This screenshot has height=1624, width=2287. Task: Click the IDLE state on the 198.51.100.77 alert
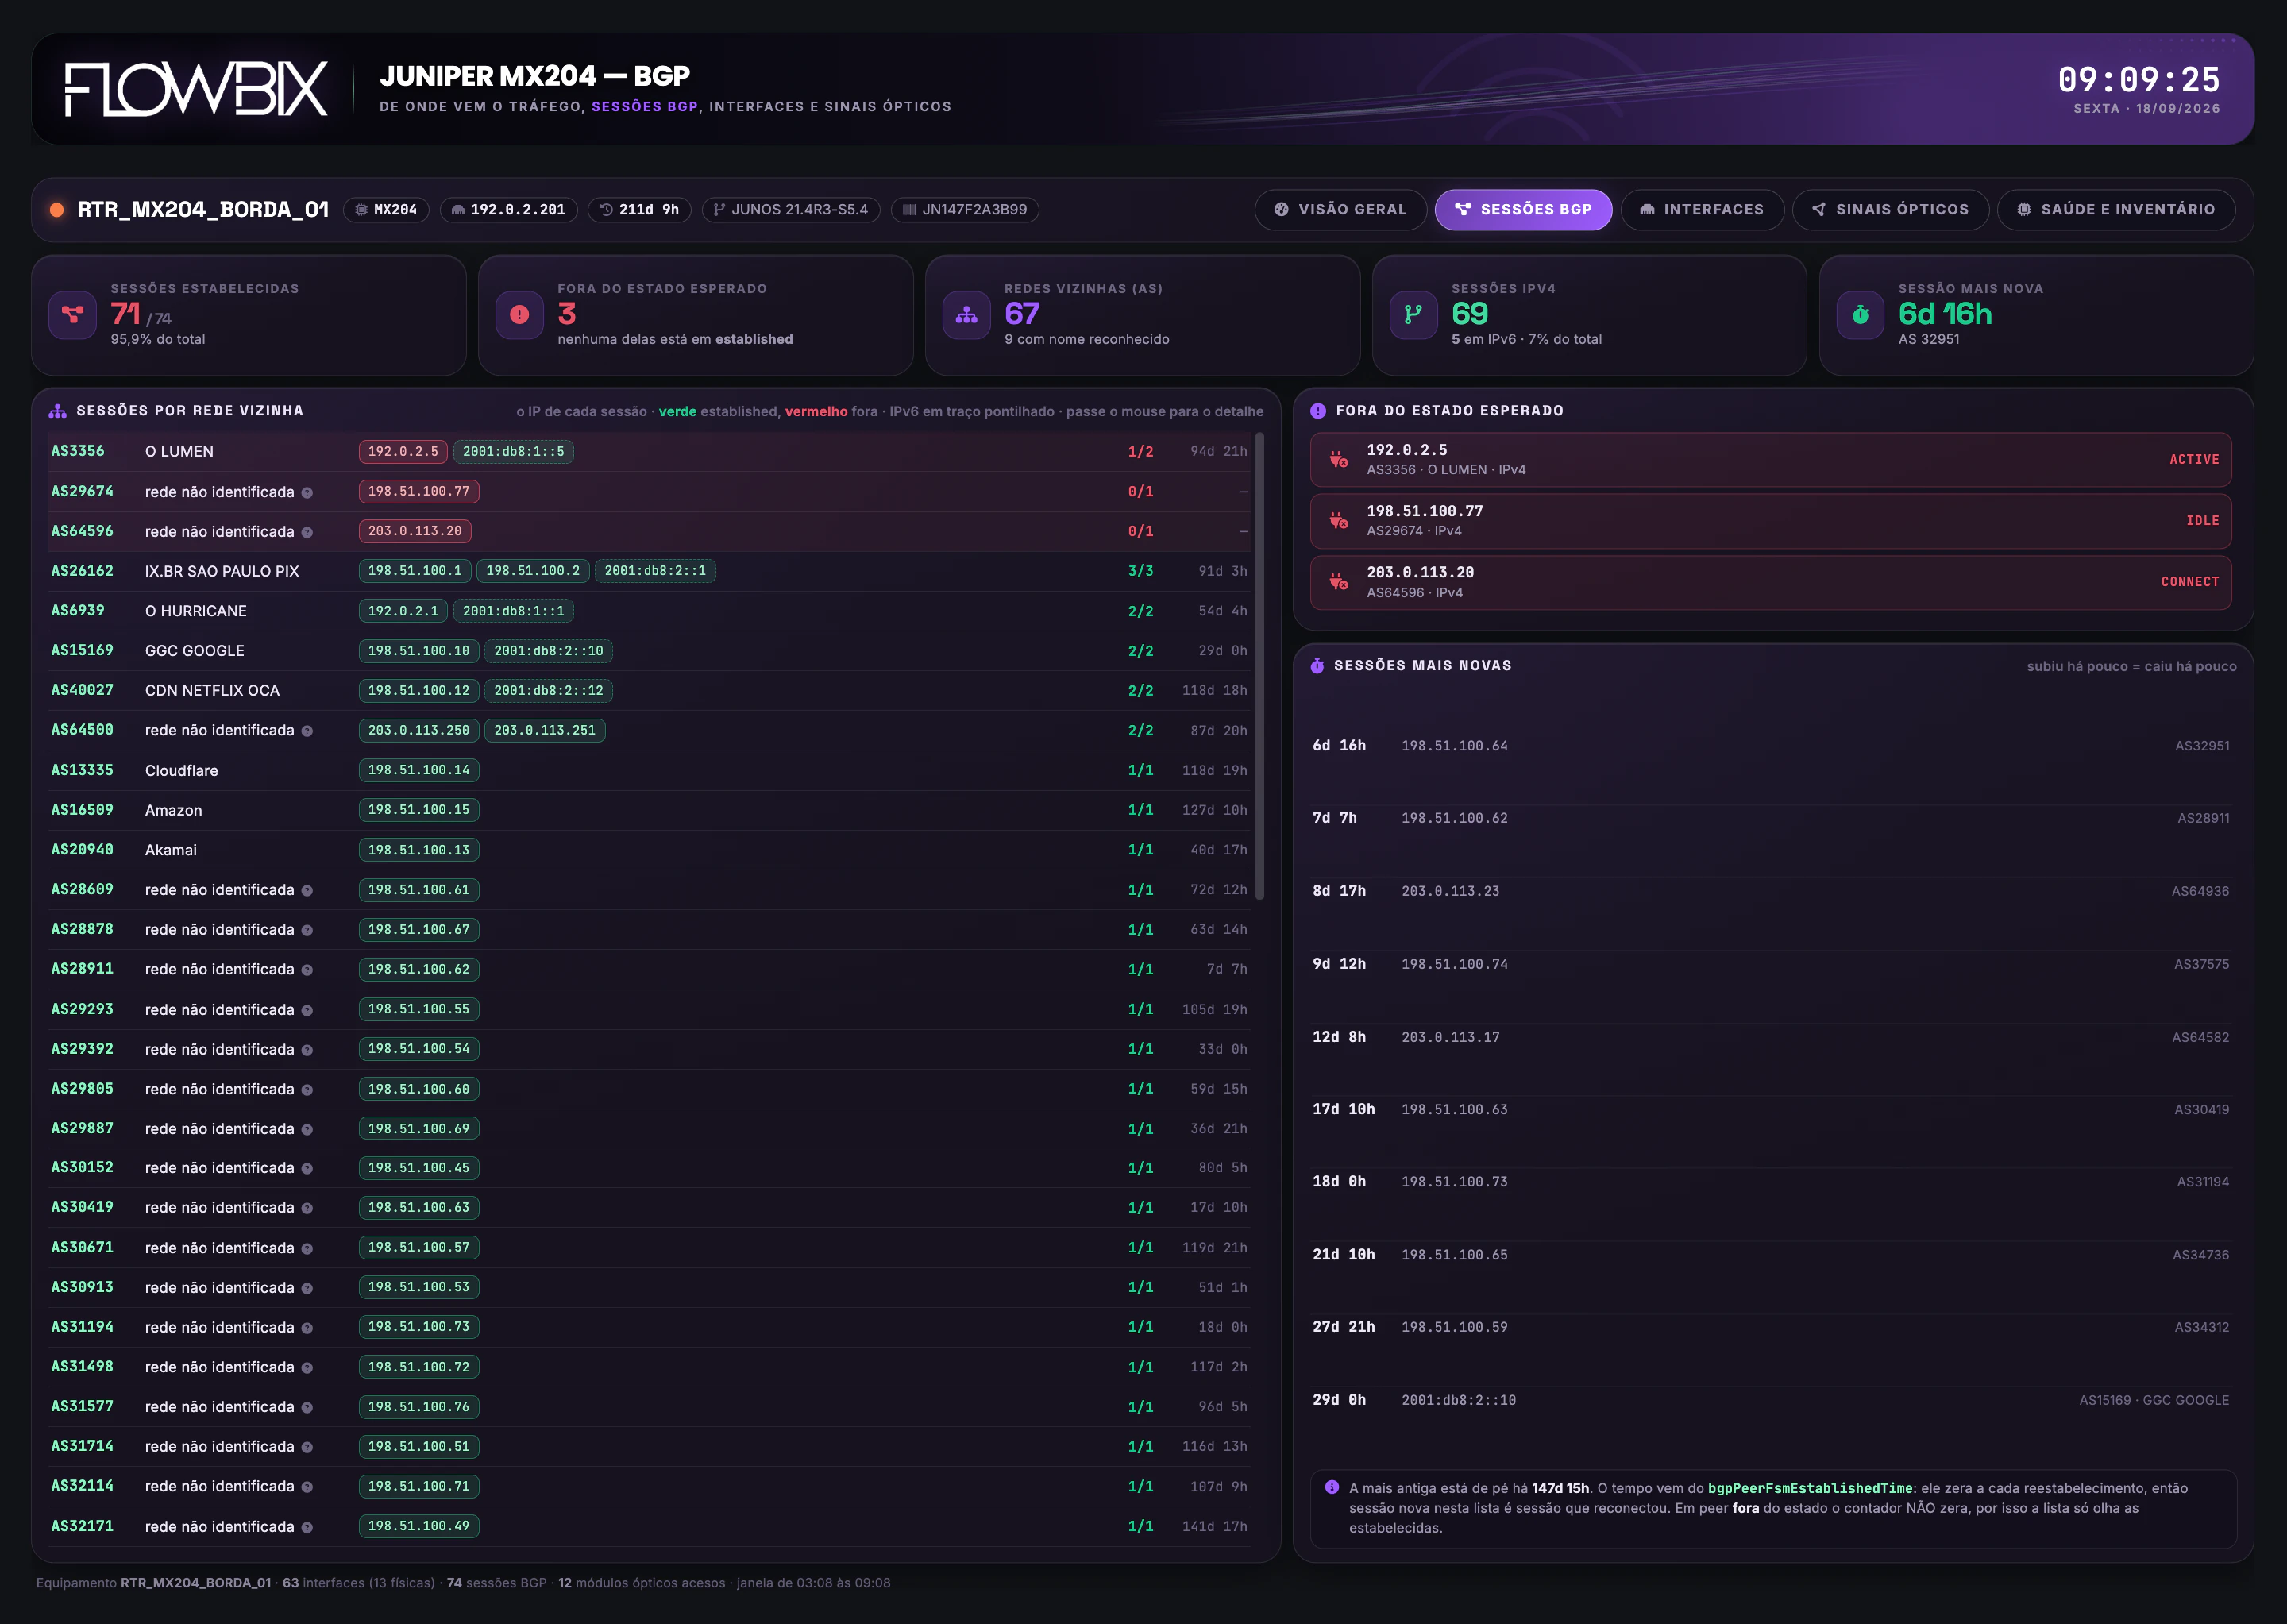pos(2202,521)
